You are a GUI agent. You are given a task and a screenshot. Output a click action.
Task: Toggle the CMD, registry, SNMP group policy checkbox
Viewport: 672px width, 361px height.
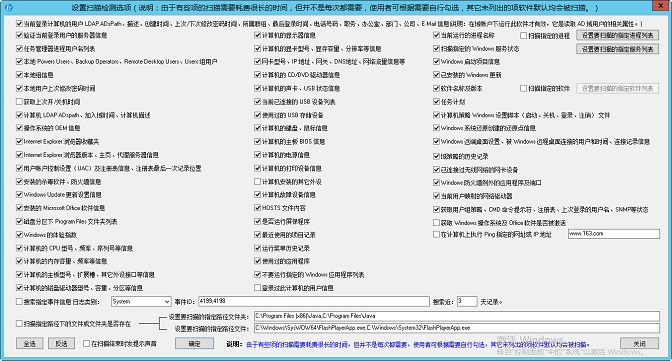pos(436,210)
